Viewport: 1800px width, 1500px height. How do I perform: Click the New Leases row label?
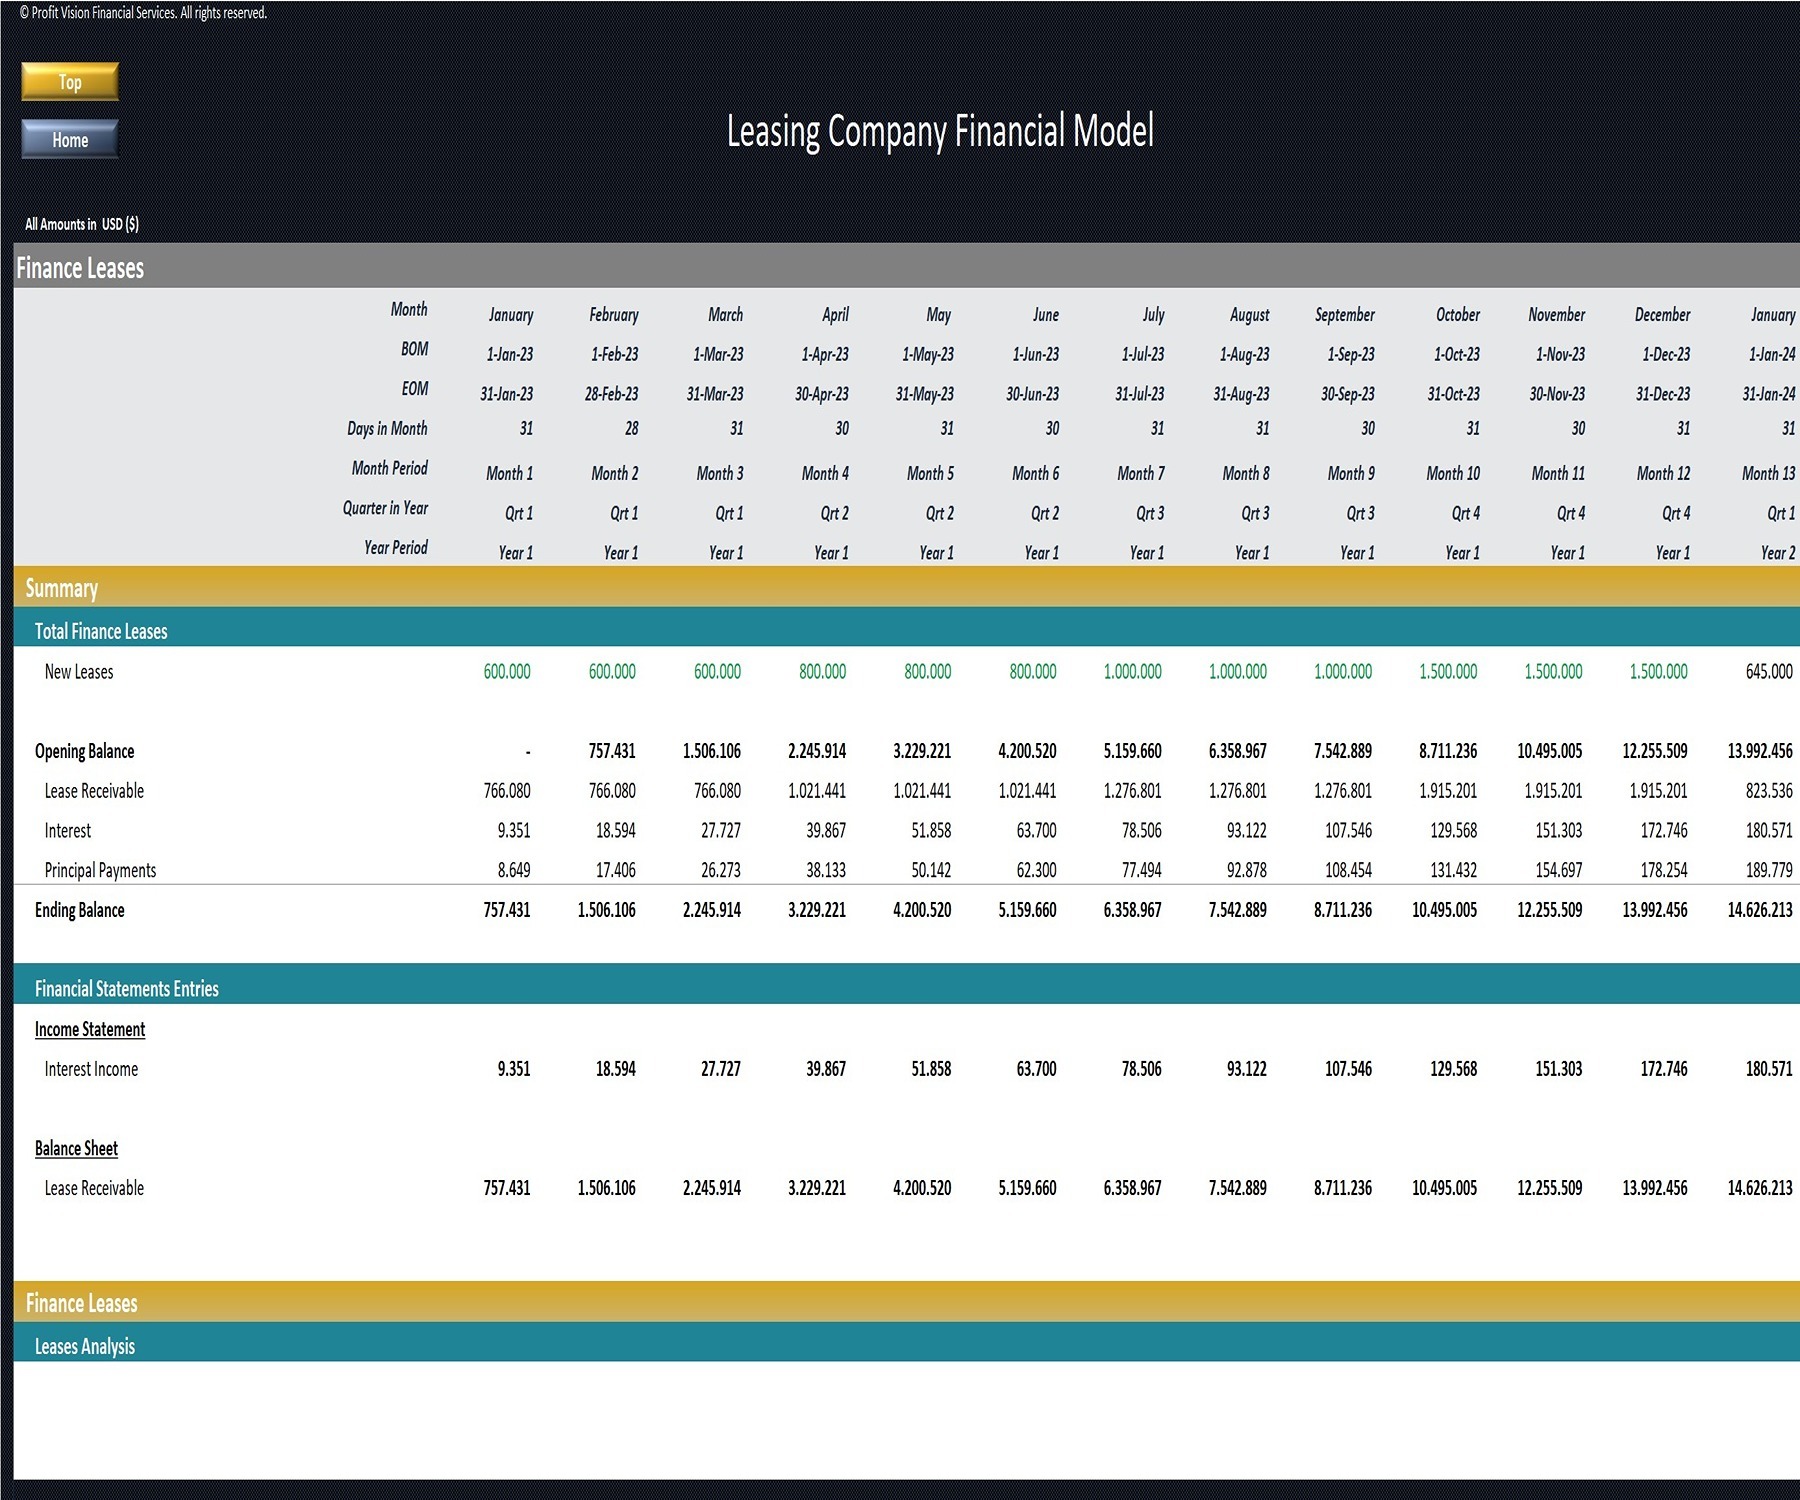(x=78, y=671)
